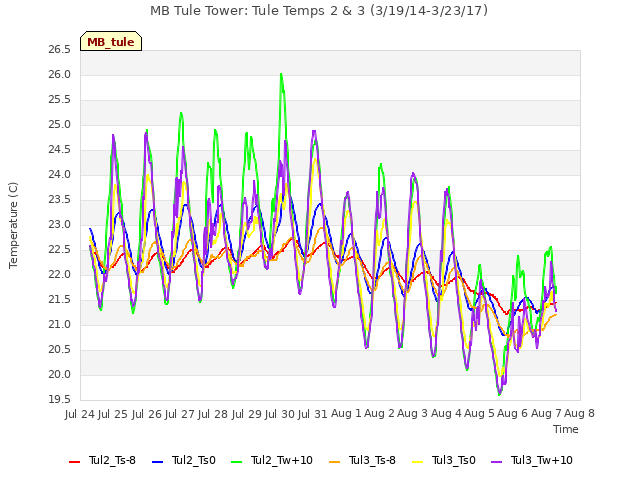Click the green peak near 26.0 on Jul 30

coord(281,74)
